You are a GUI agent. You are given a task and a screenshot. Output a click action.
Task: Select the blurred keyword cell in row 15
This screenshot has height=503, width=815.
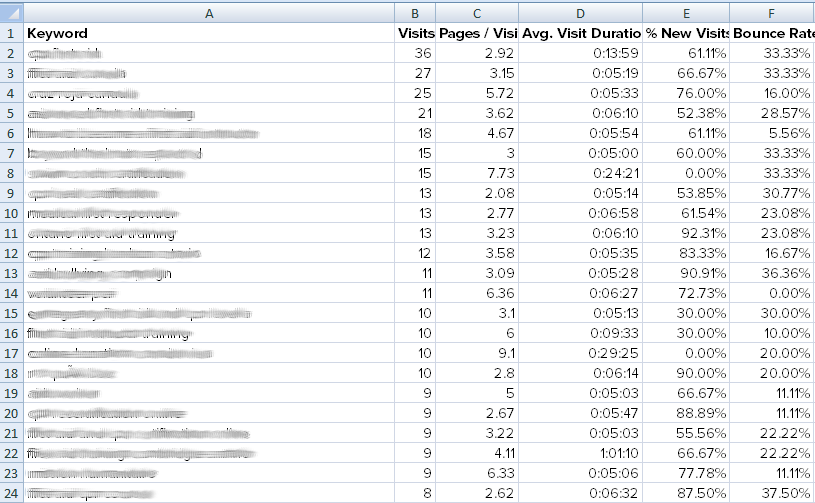[209, 313]
